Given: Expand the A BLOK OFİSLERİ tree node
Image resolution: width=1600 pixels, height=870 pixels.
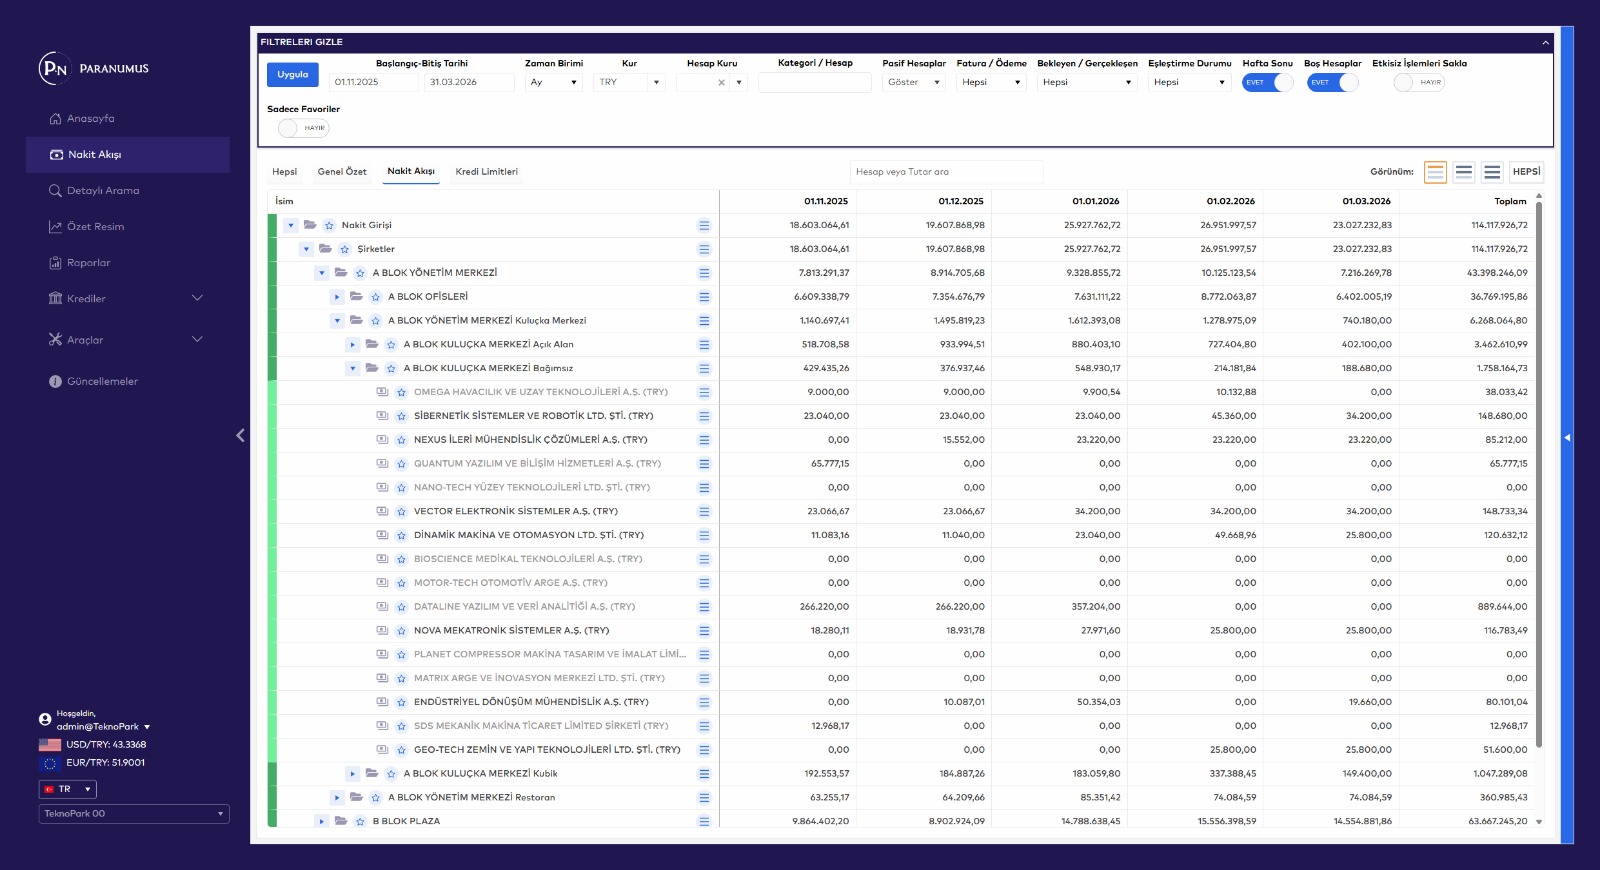Looking at the screenshot, I should click(337, 297).
